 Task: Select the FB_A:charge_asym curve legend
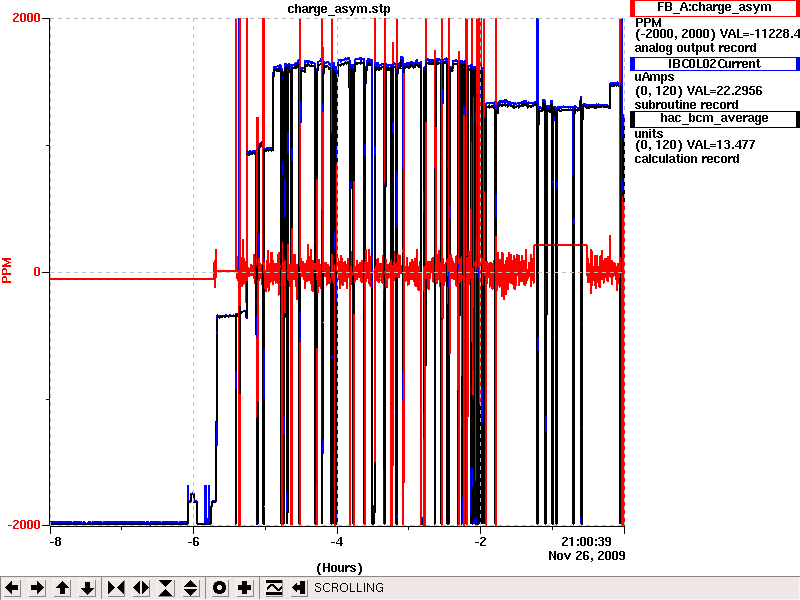(714, 8)
